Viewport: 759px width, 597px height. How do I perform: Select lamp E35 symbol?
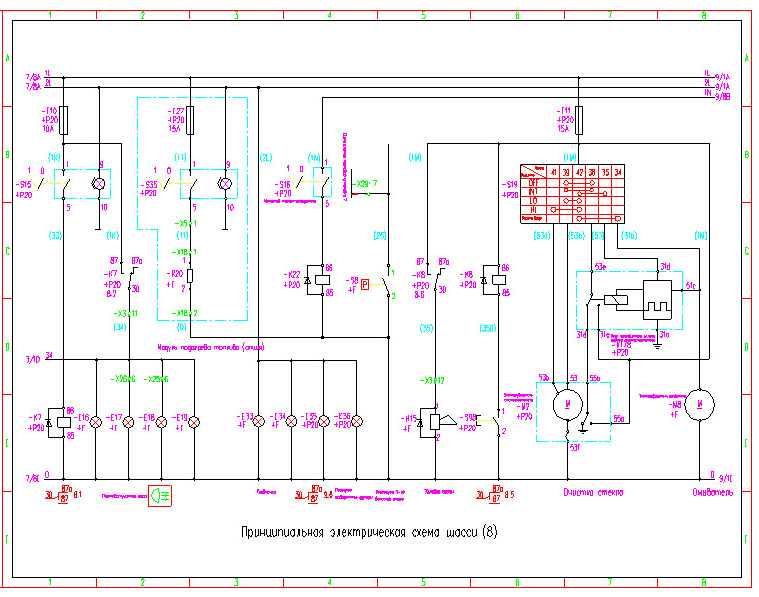(324, 421)
